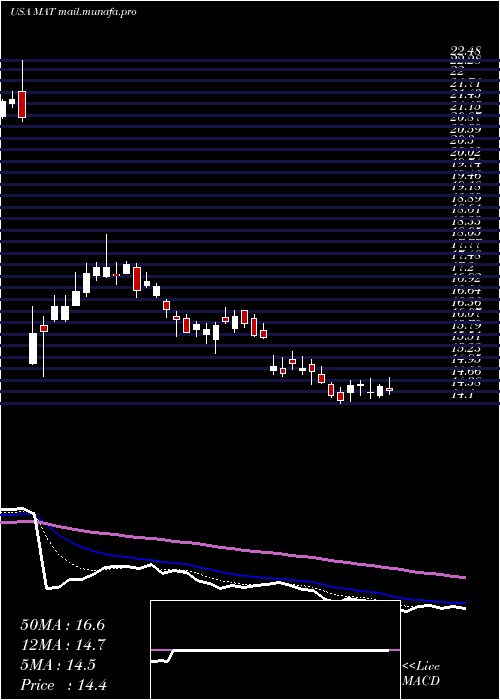Click the 22.48 price axis label

[x=465, y=52]
